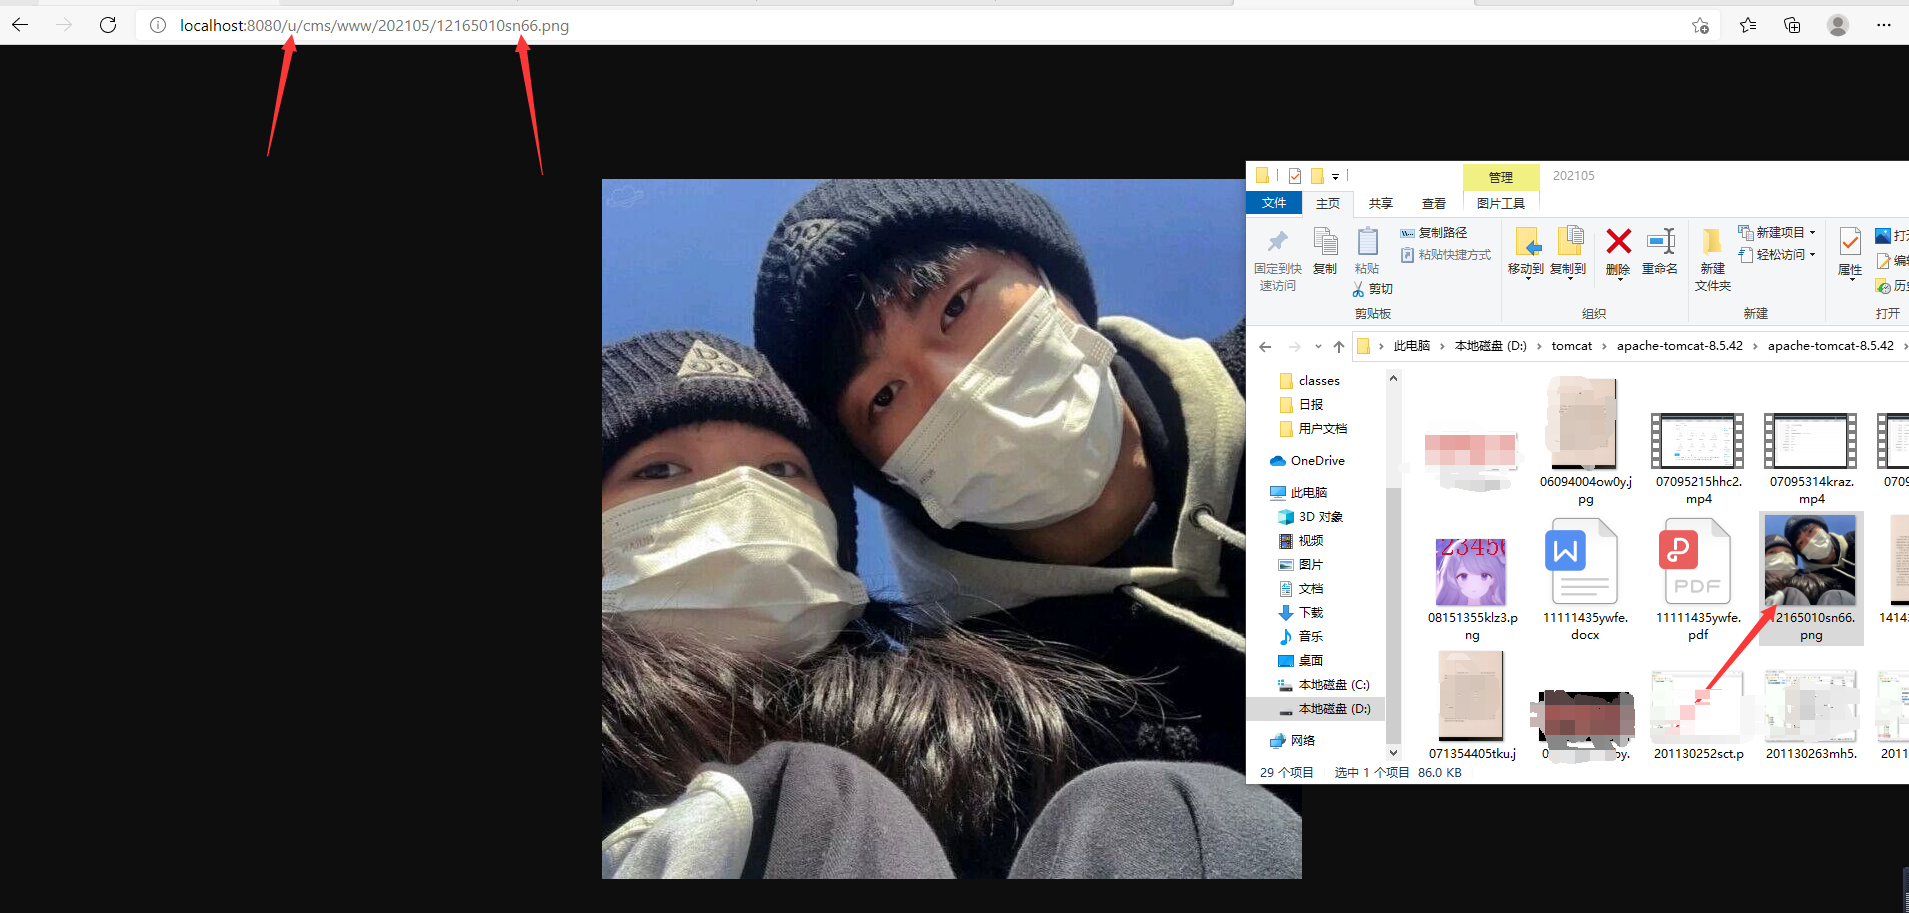Select the 11111435ywfe.docx file icon
This screenshot has width=1909, height=913.
point(1584,561)
